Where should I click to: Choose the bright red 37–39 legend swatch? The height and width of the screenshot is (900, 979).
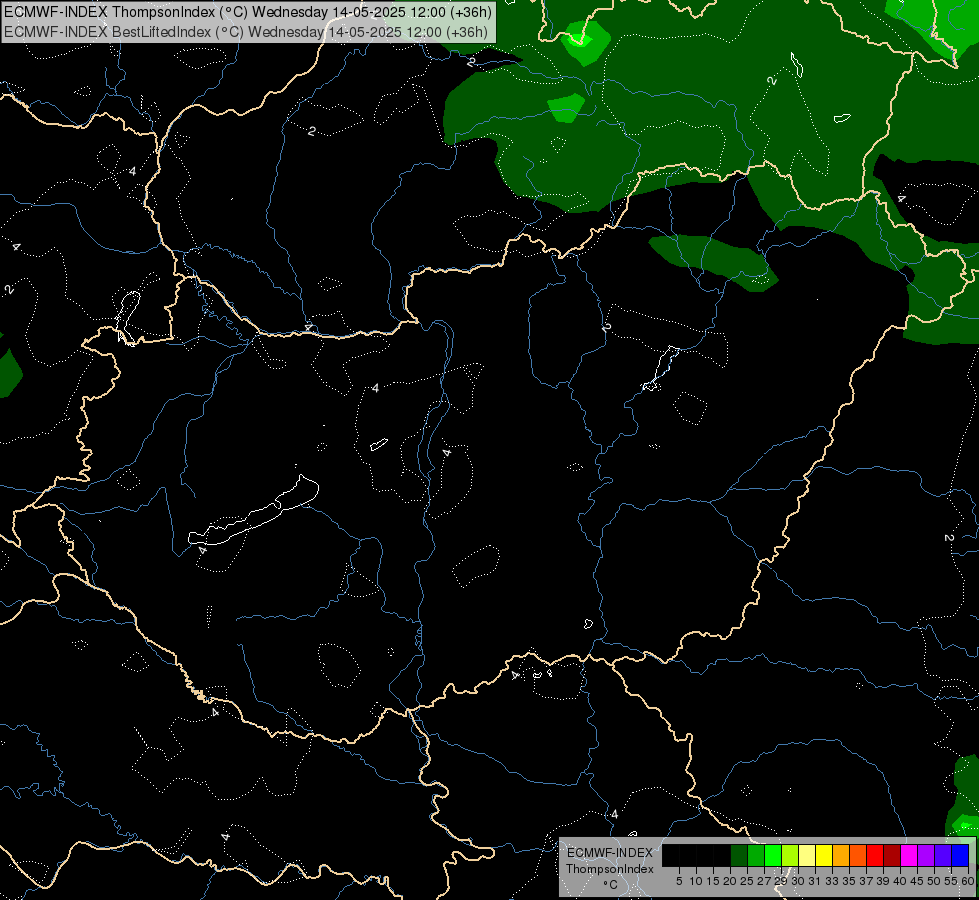tap(875, 855)
